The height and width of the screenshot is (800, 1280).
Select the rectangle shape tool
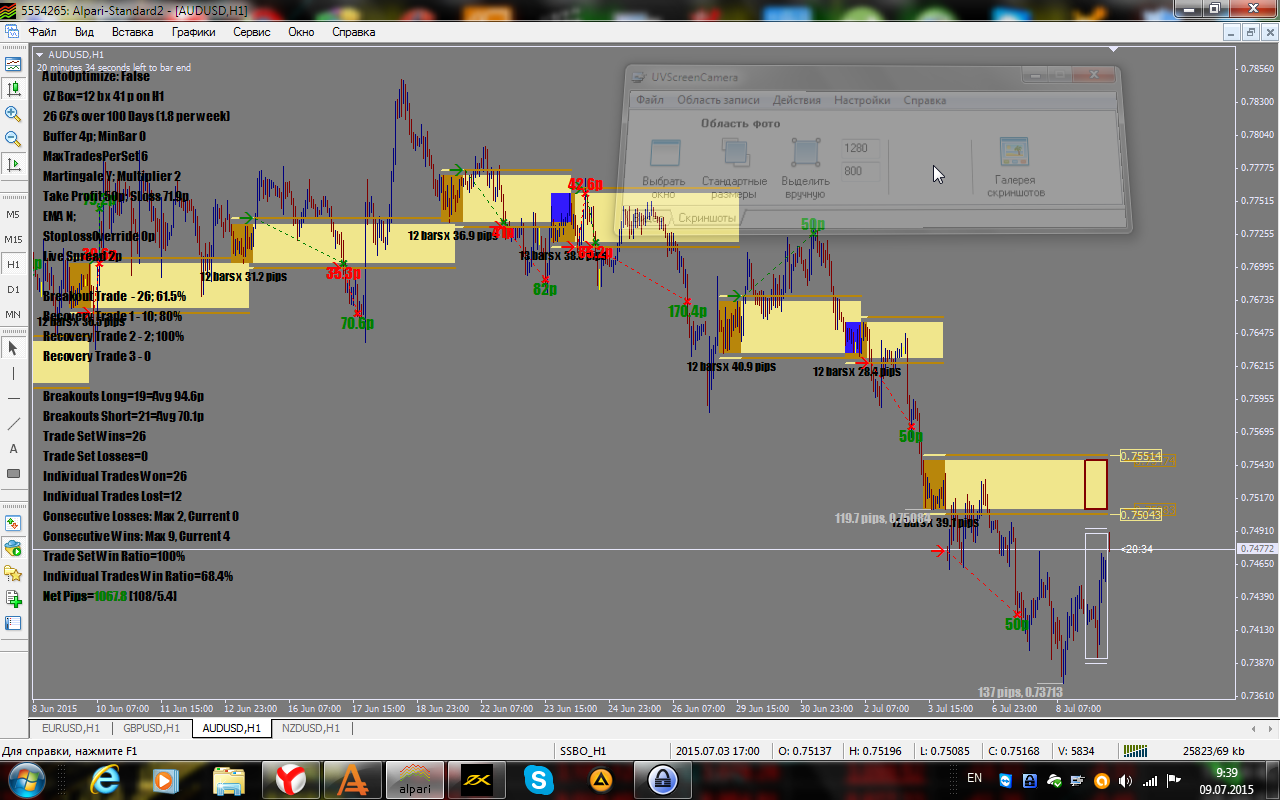click(x=13, y=473)
